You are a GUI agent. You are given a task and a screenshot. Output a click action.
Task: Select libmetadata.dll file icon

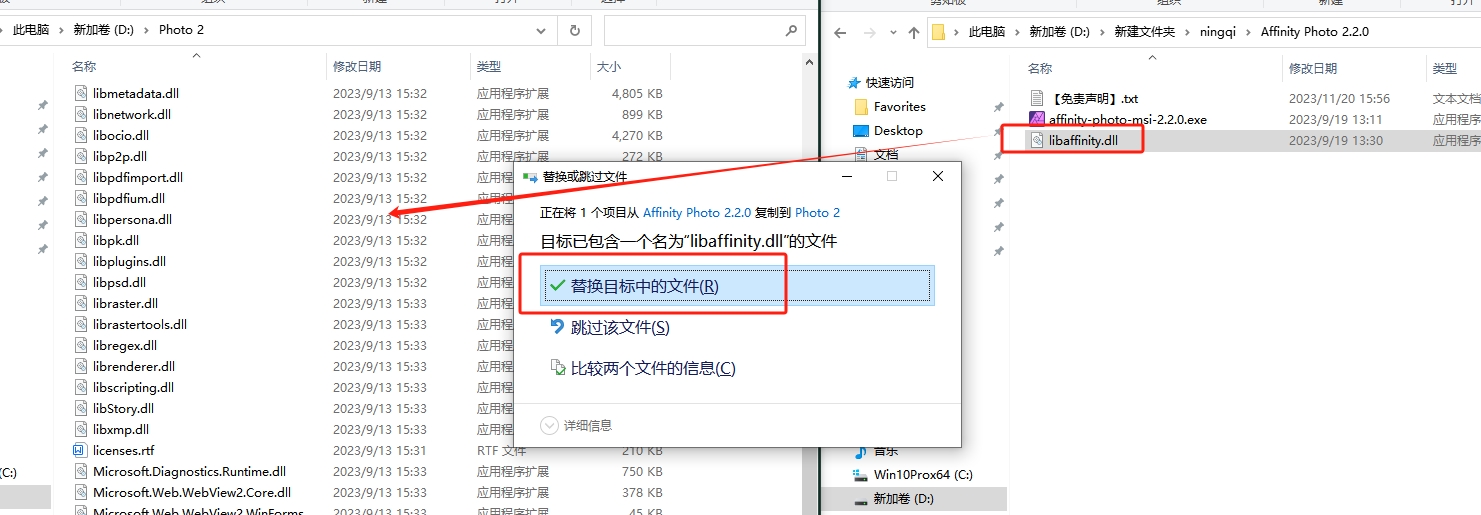(81, 93)
